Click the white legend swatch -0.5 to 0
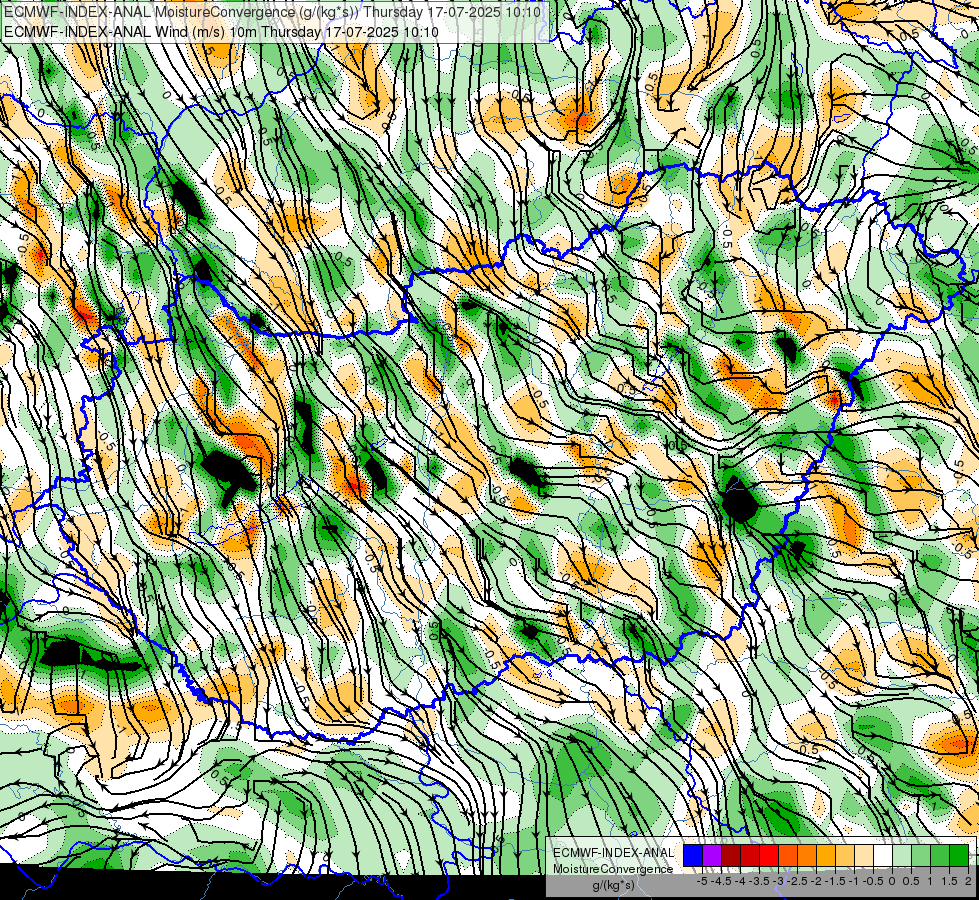The width and height of the screenshot is (979, 900). (883, 856)
